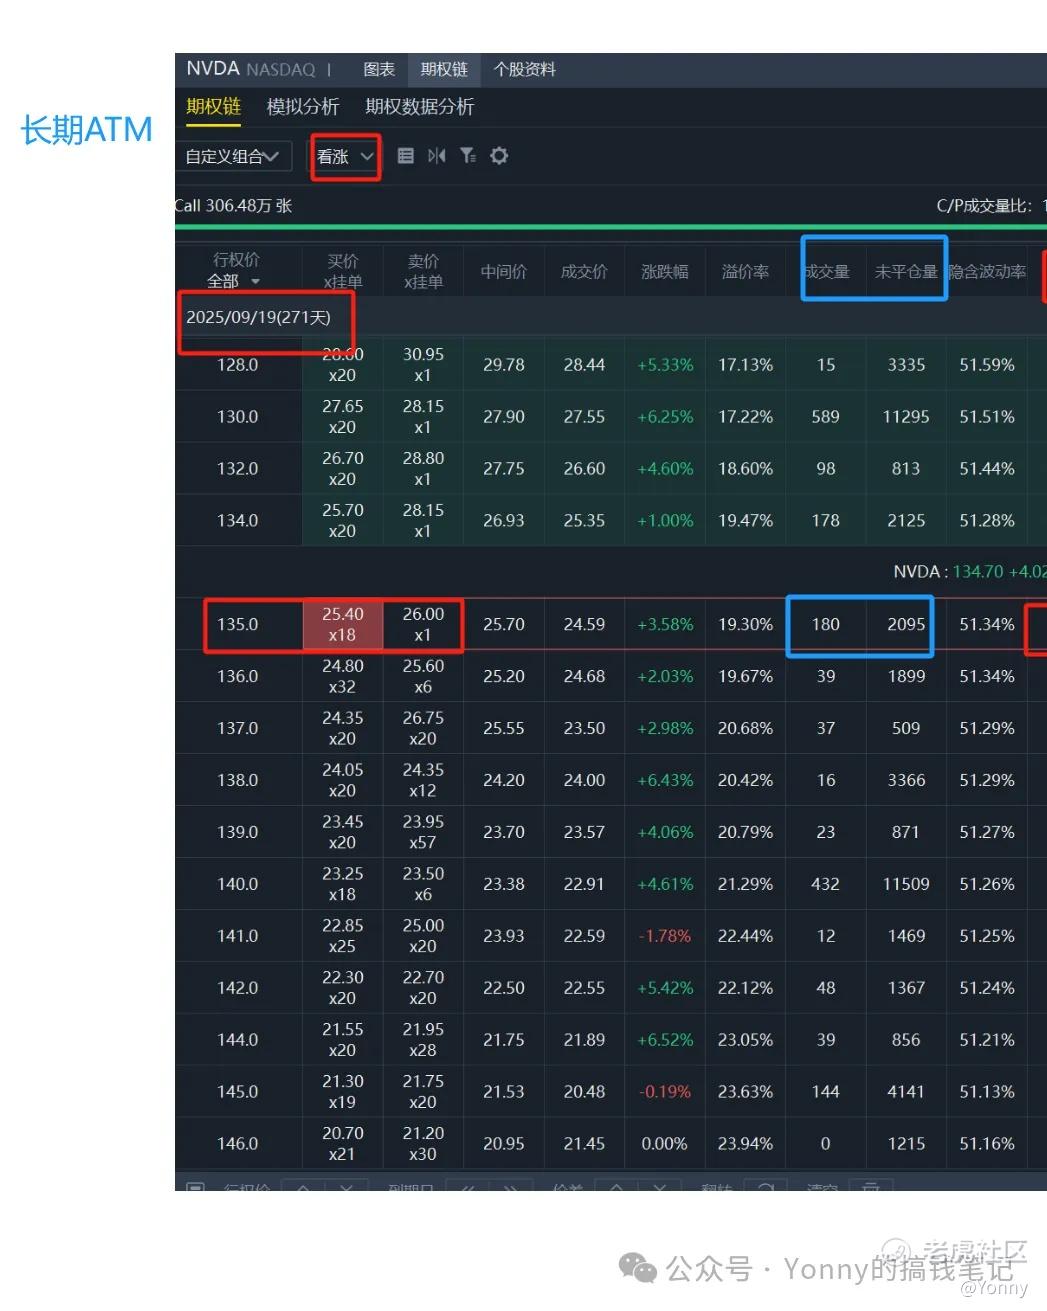Sort by the 卖价 column header
The width and height of the screenshot is (1047, 1311).
[423, 271]
